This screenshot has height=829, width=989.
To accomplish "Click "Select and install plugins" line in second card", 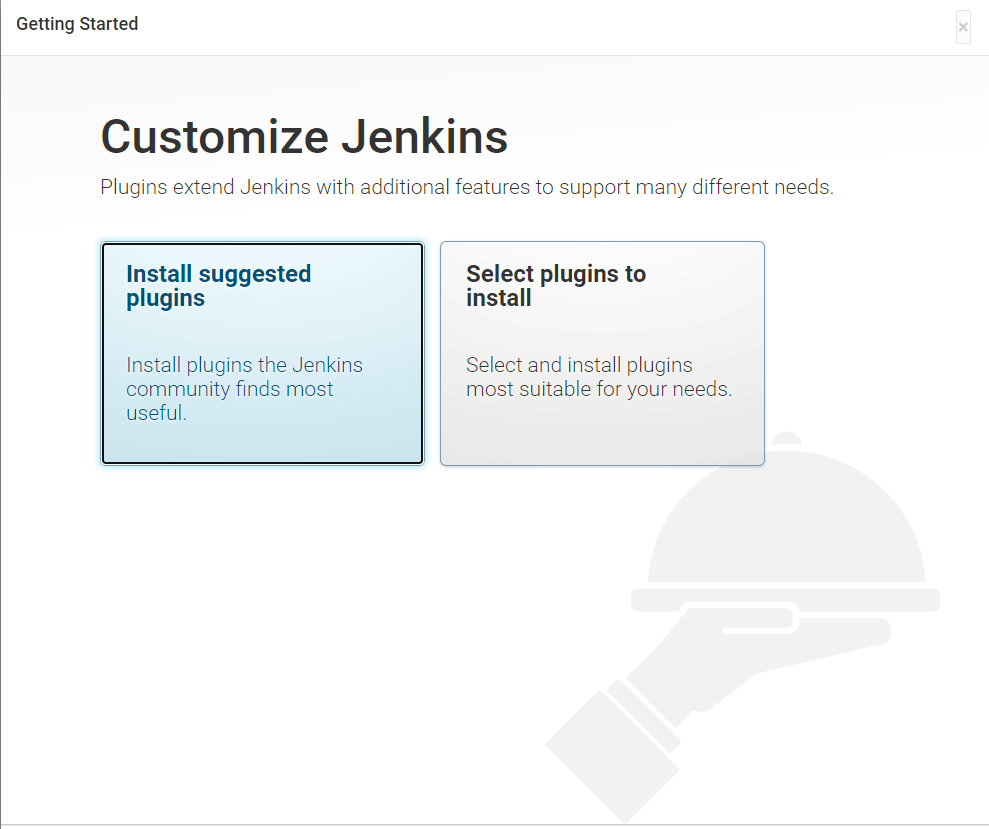I will (x=579, y=365).
